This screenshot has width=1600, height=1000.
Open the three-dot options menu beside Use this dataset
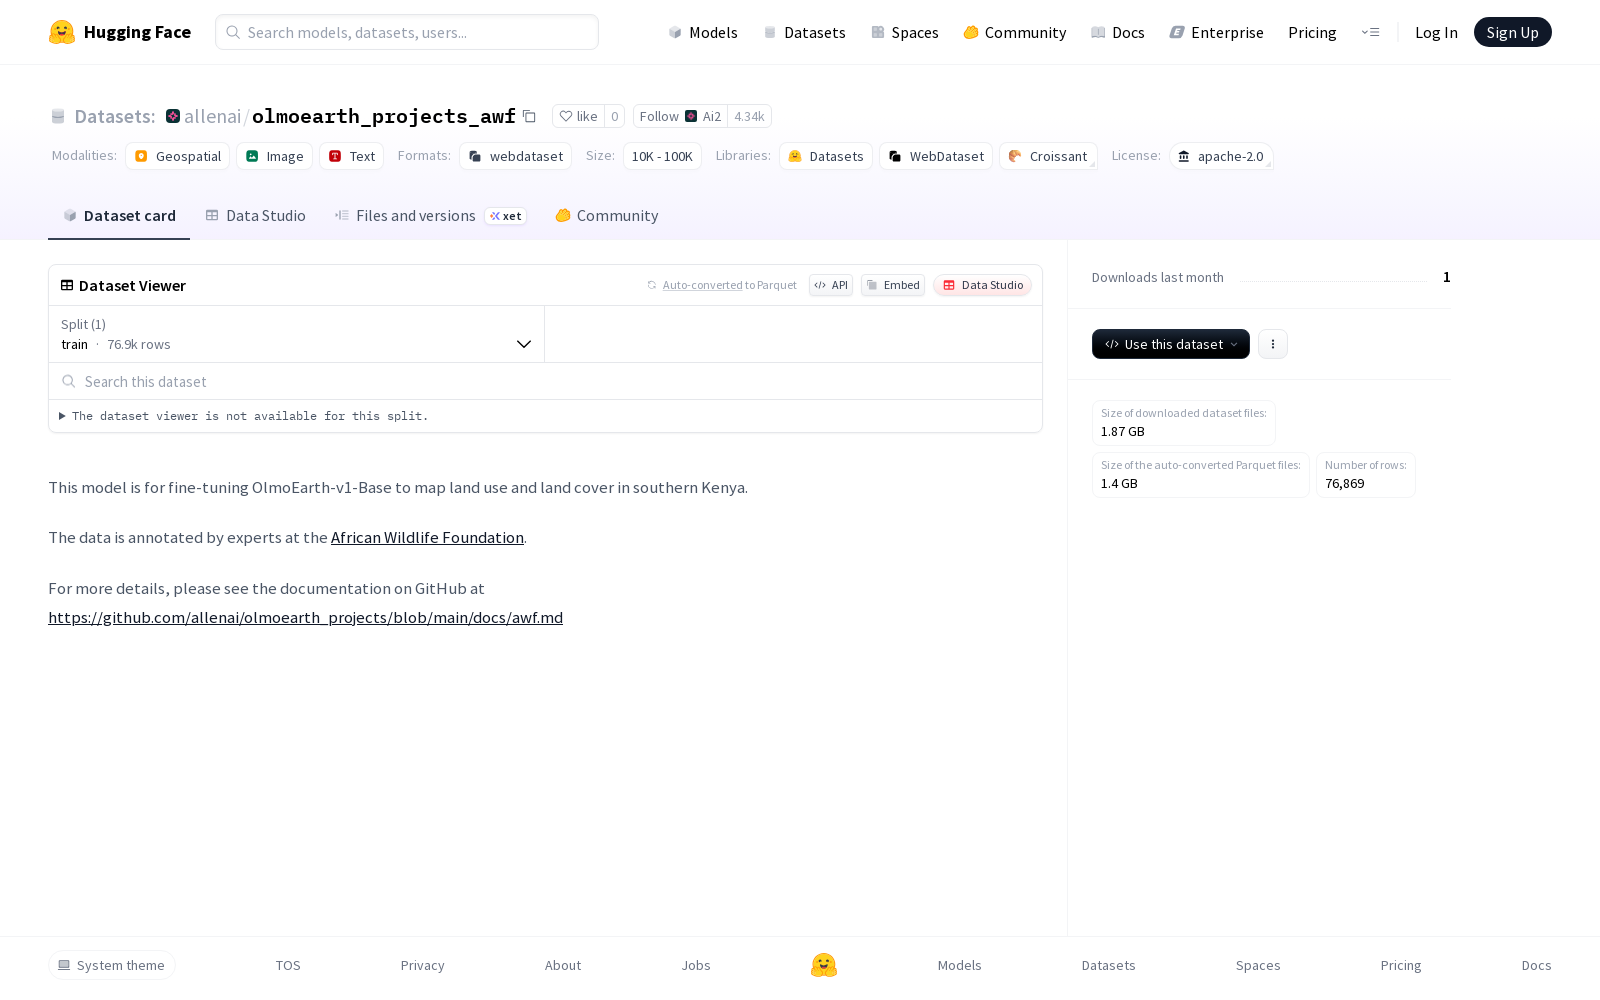coord(1272,344)
